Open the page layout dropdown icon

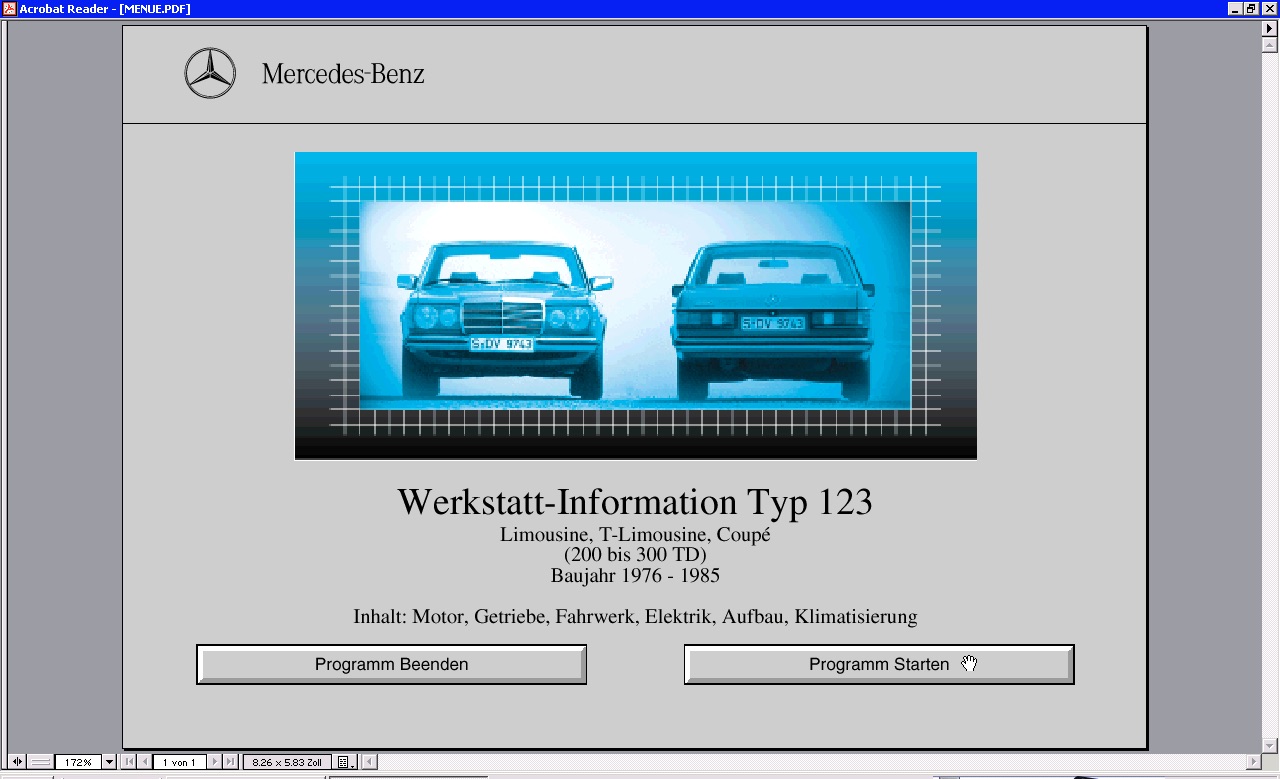pos(346,762)
